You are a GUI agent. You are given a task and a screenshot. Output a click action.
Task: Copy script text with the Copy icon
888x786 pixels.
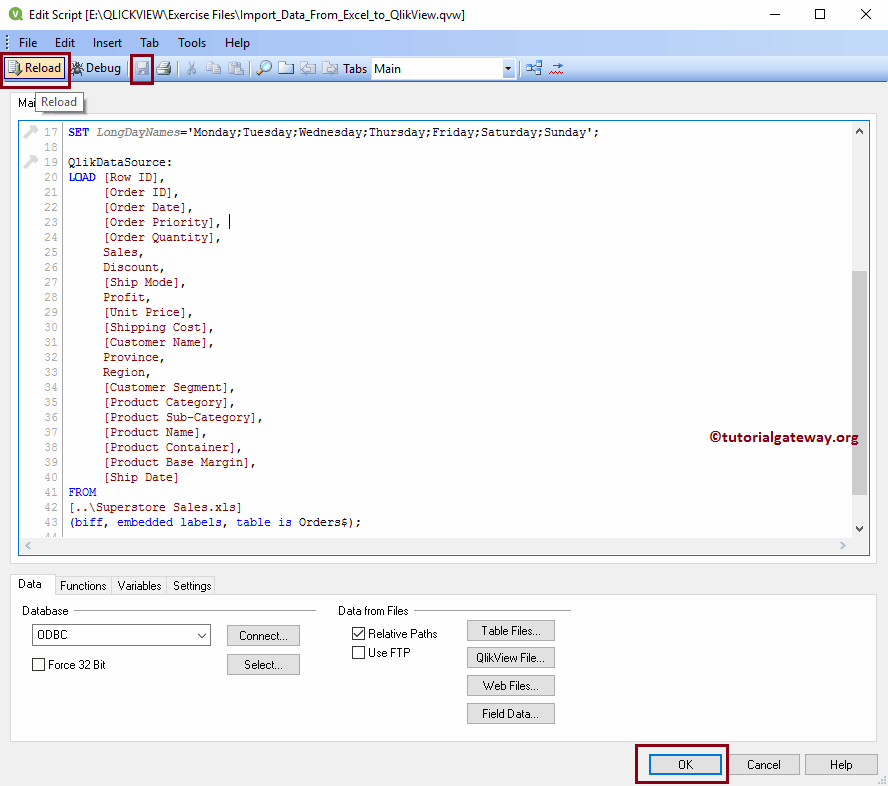pyautogui.click(x=212, y=68)
